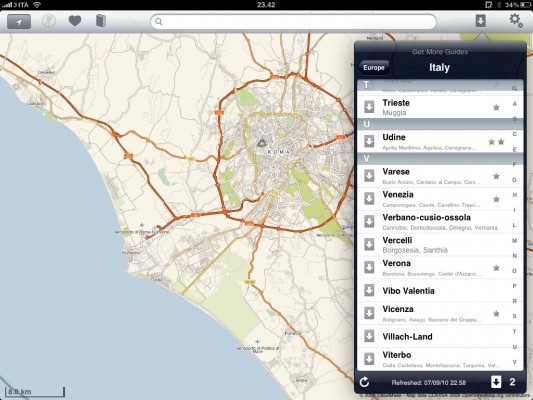Jump to index letter R
533x400 pixels.
(515, 301)
